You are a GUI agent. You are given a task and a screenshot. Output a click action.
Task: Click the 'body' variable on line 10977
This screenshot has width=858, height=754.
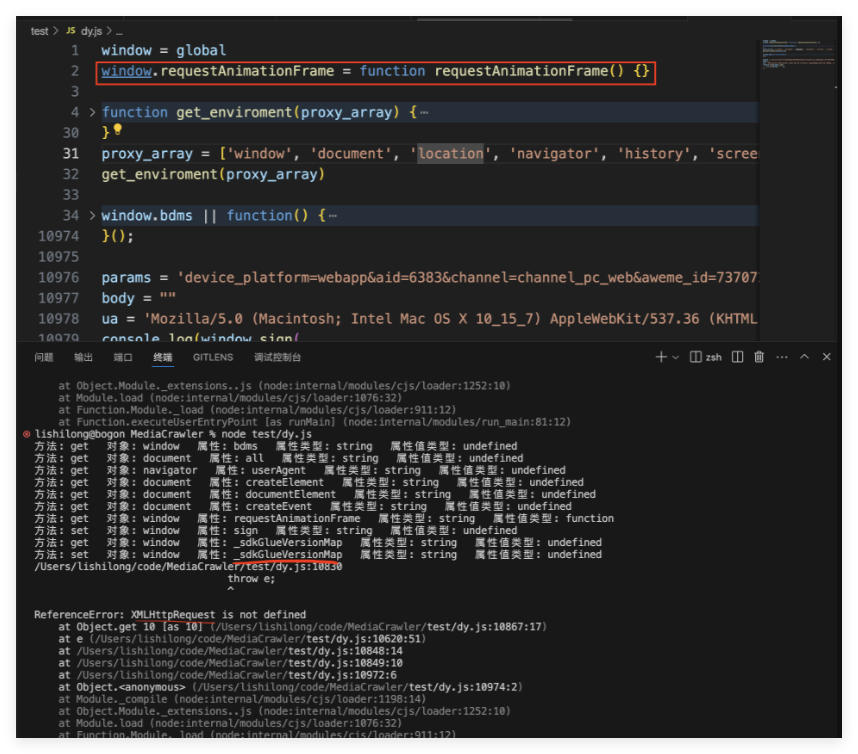(x=118, y=298)
